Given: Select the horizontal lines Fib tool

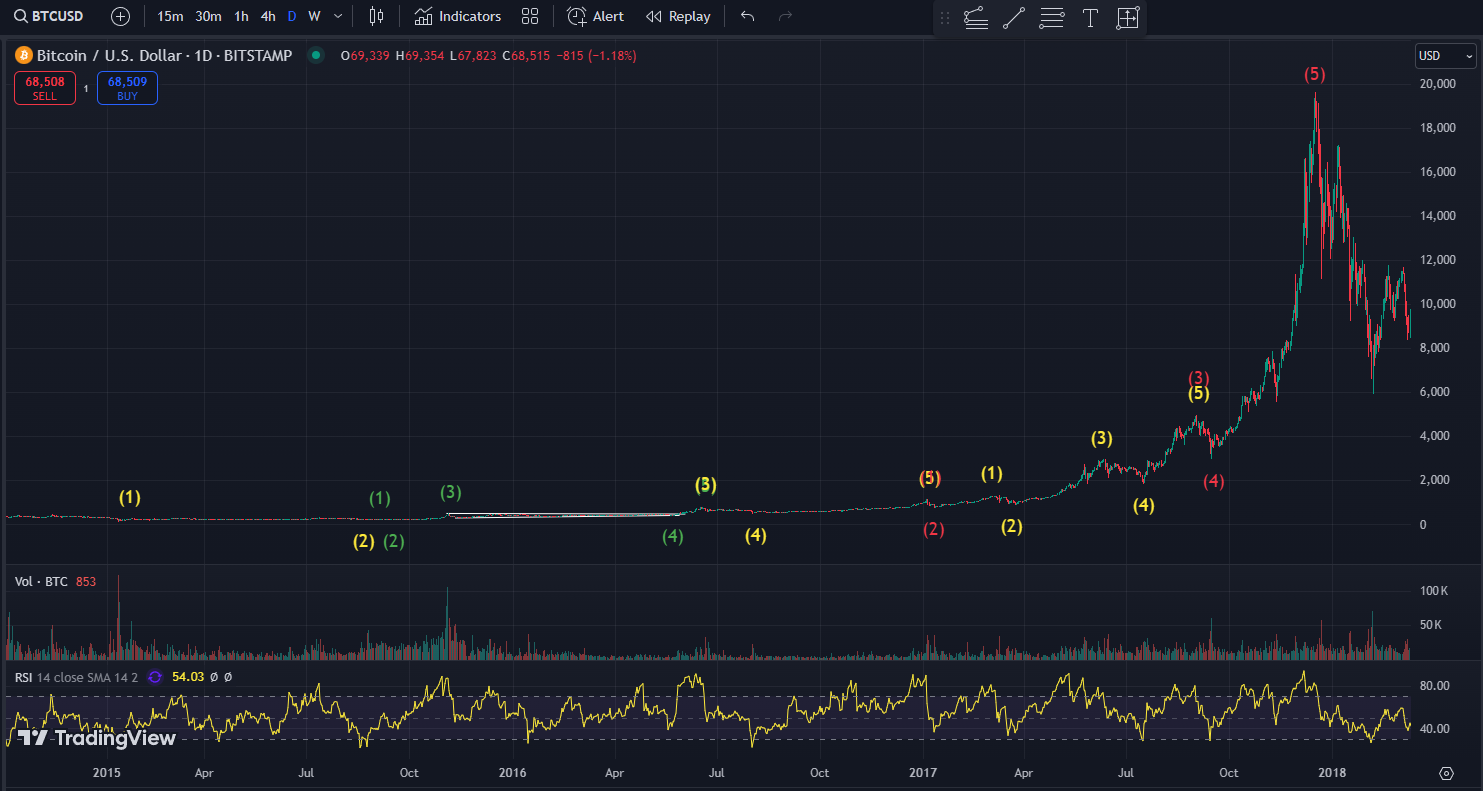Looking at the screenshot, I should (x=1052, y=18).
